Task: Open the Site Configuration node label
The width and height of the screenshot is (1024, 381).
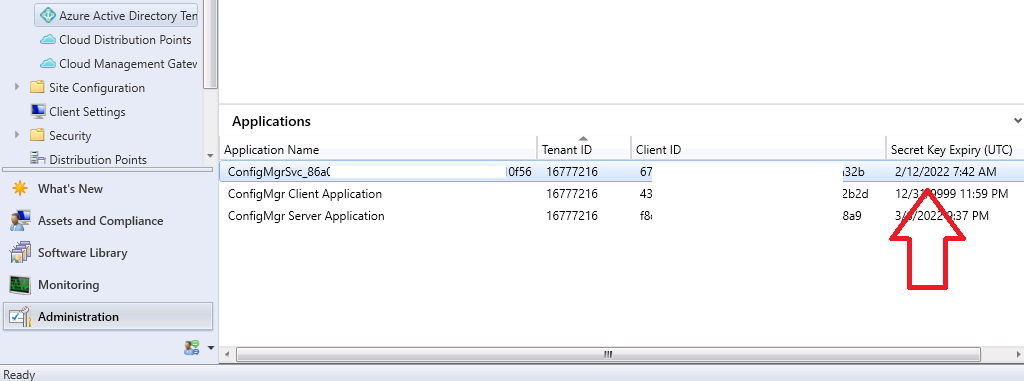Action: [97, 88]
